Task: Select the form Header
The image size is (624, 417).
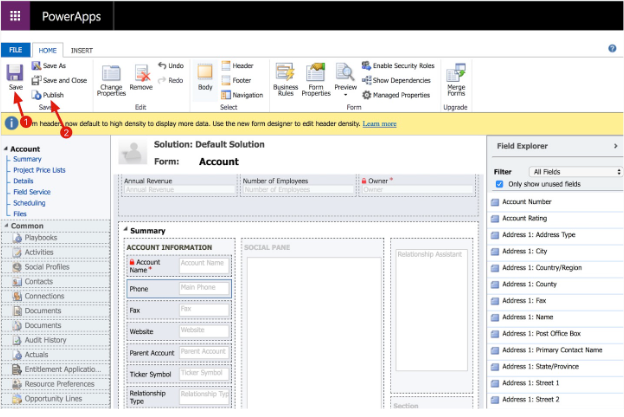Action: pyautogui.click(x=237, y=66)
